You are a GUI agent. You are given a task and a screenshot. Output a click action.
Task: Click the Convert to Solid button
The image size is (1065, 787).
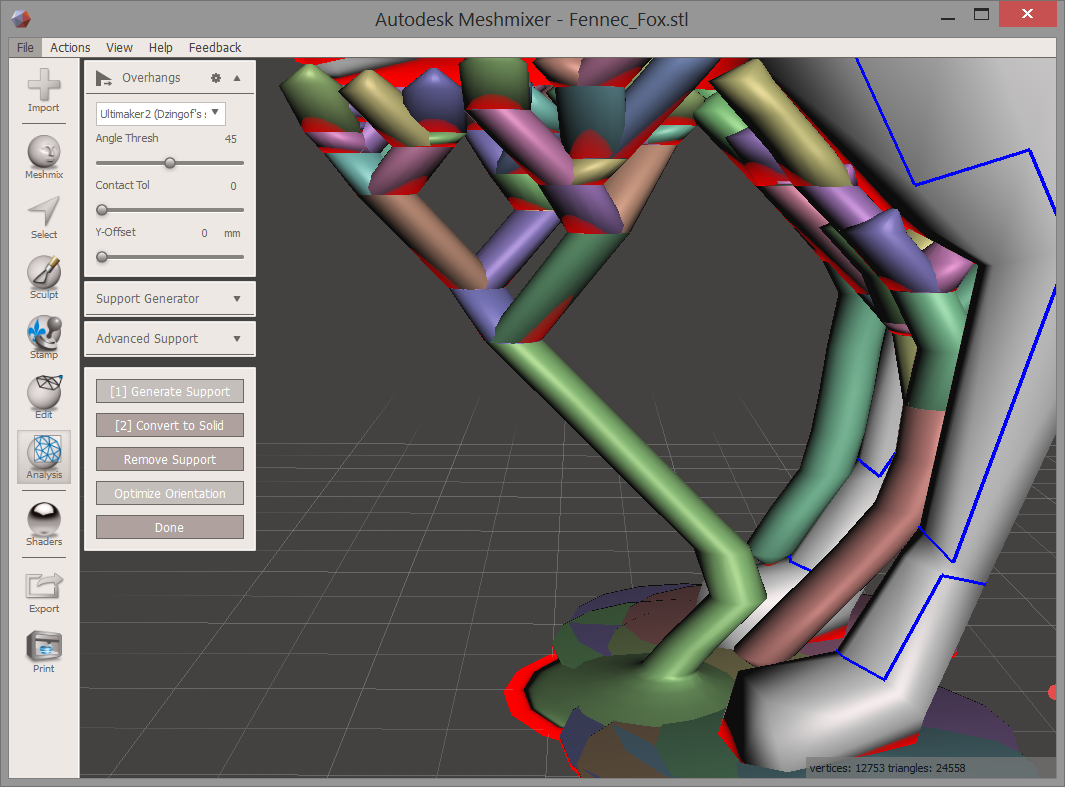pos(170,425)
